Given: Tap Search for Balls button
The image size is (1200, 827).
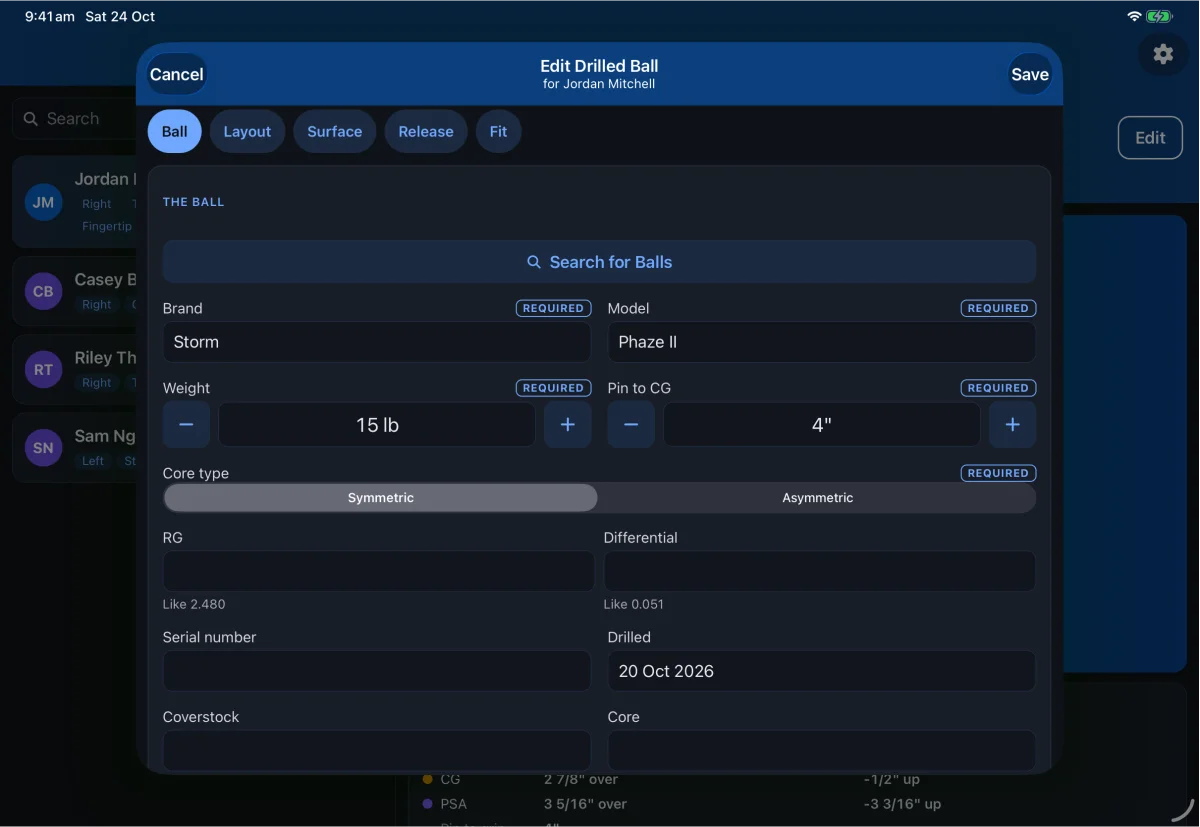Looking at the screenshot, I should [599, 262].
